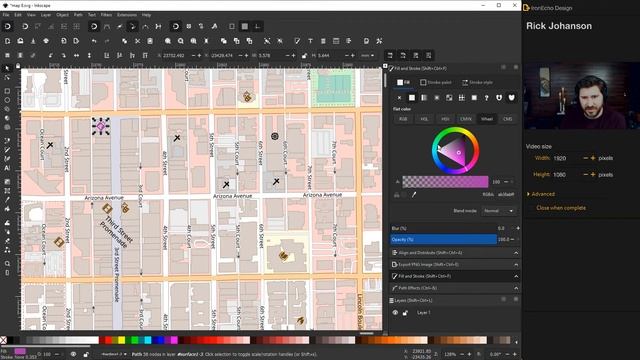Screen dimensions: 640x360
Task: Click the video Height value field
Action: [x=567, y=175]
